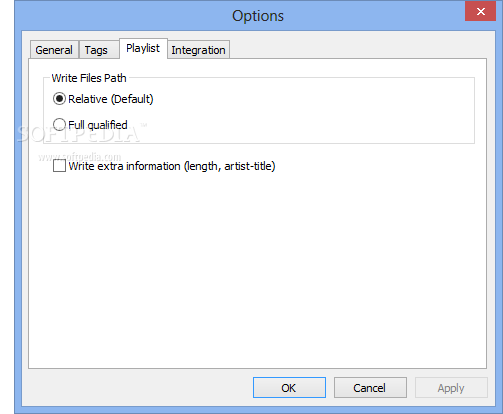Image resolution: width=503 pixels, height=414 pixels.
Task: Click the Options title bar text
Action: coord(258,16)
